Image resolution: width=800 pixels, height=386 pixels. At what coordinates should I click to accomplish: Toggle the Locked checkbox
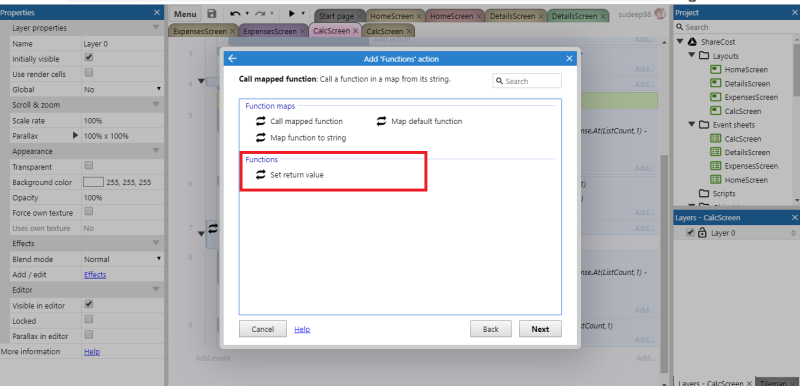[x=89, y=320]
